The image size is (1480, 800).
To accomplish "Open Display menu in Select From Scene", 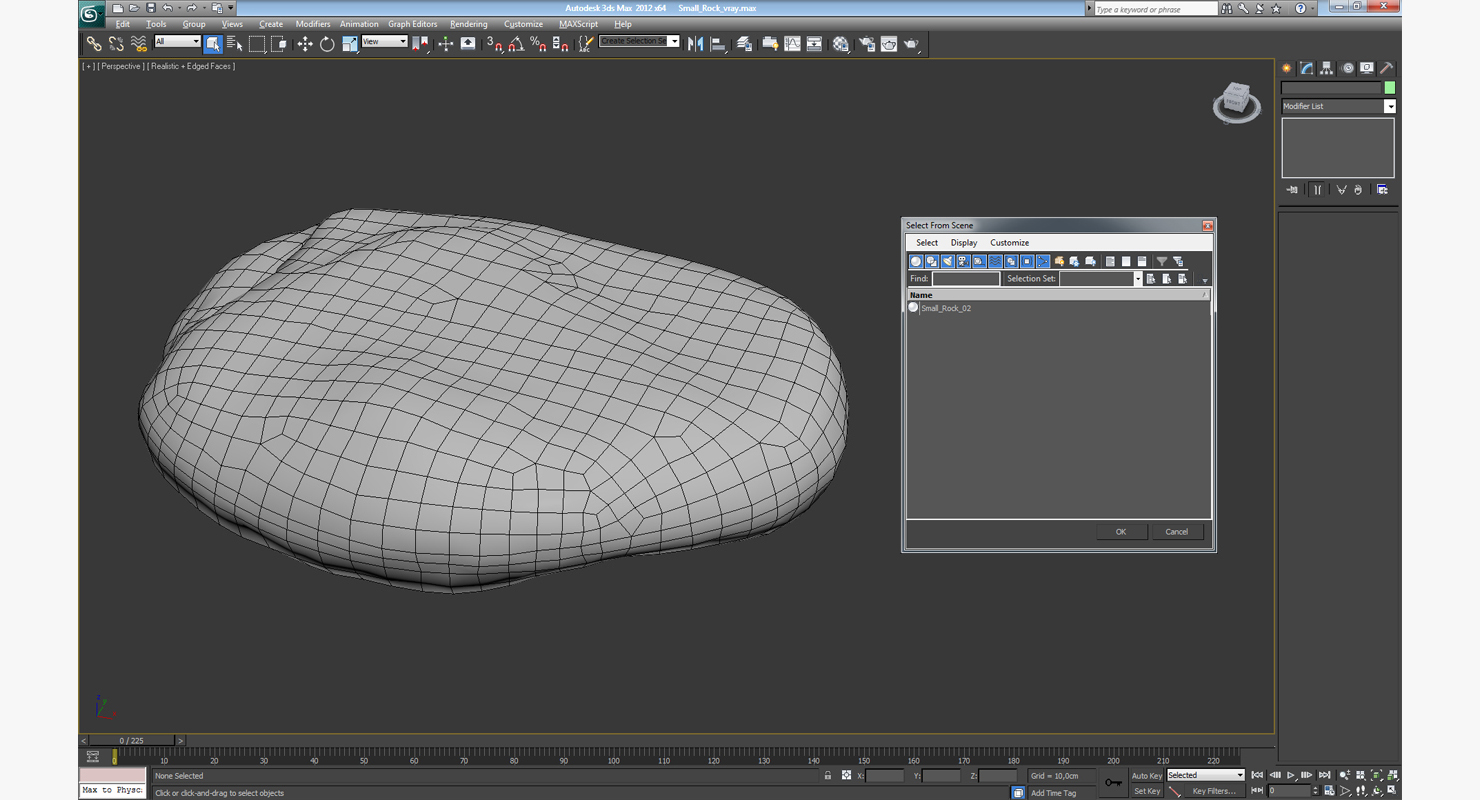I will coord(963,243).
